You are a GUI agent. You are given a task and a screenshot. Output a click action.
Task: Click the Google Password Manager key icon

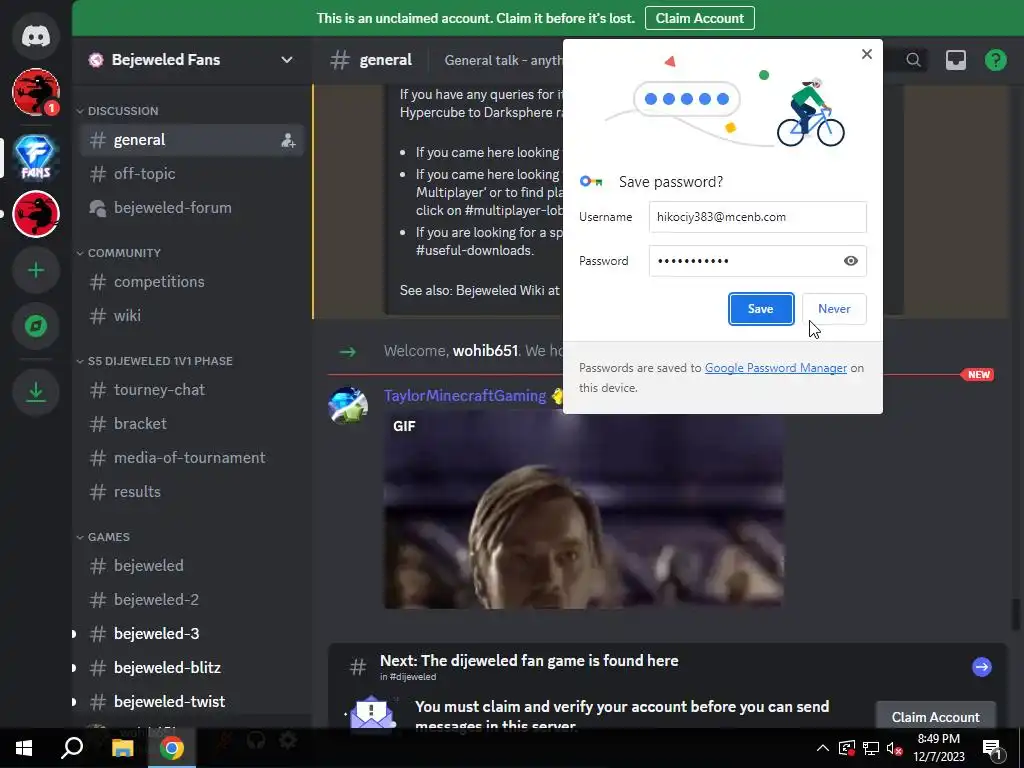(x=591, y=182)
